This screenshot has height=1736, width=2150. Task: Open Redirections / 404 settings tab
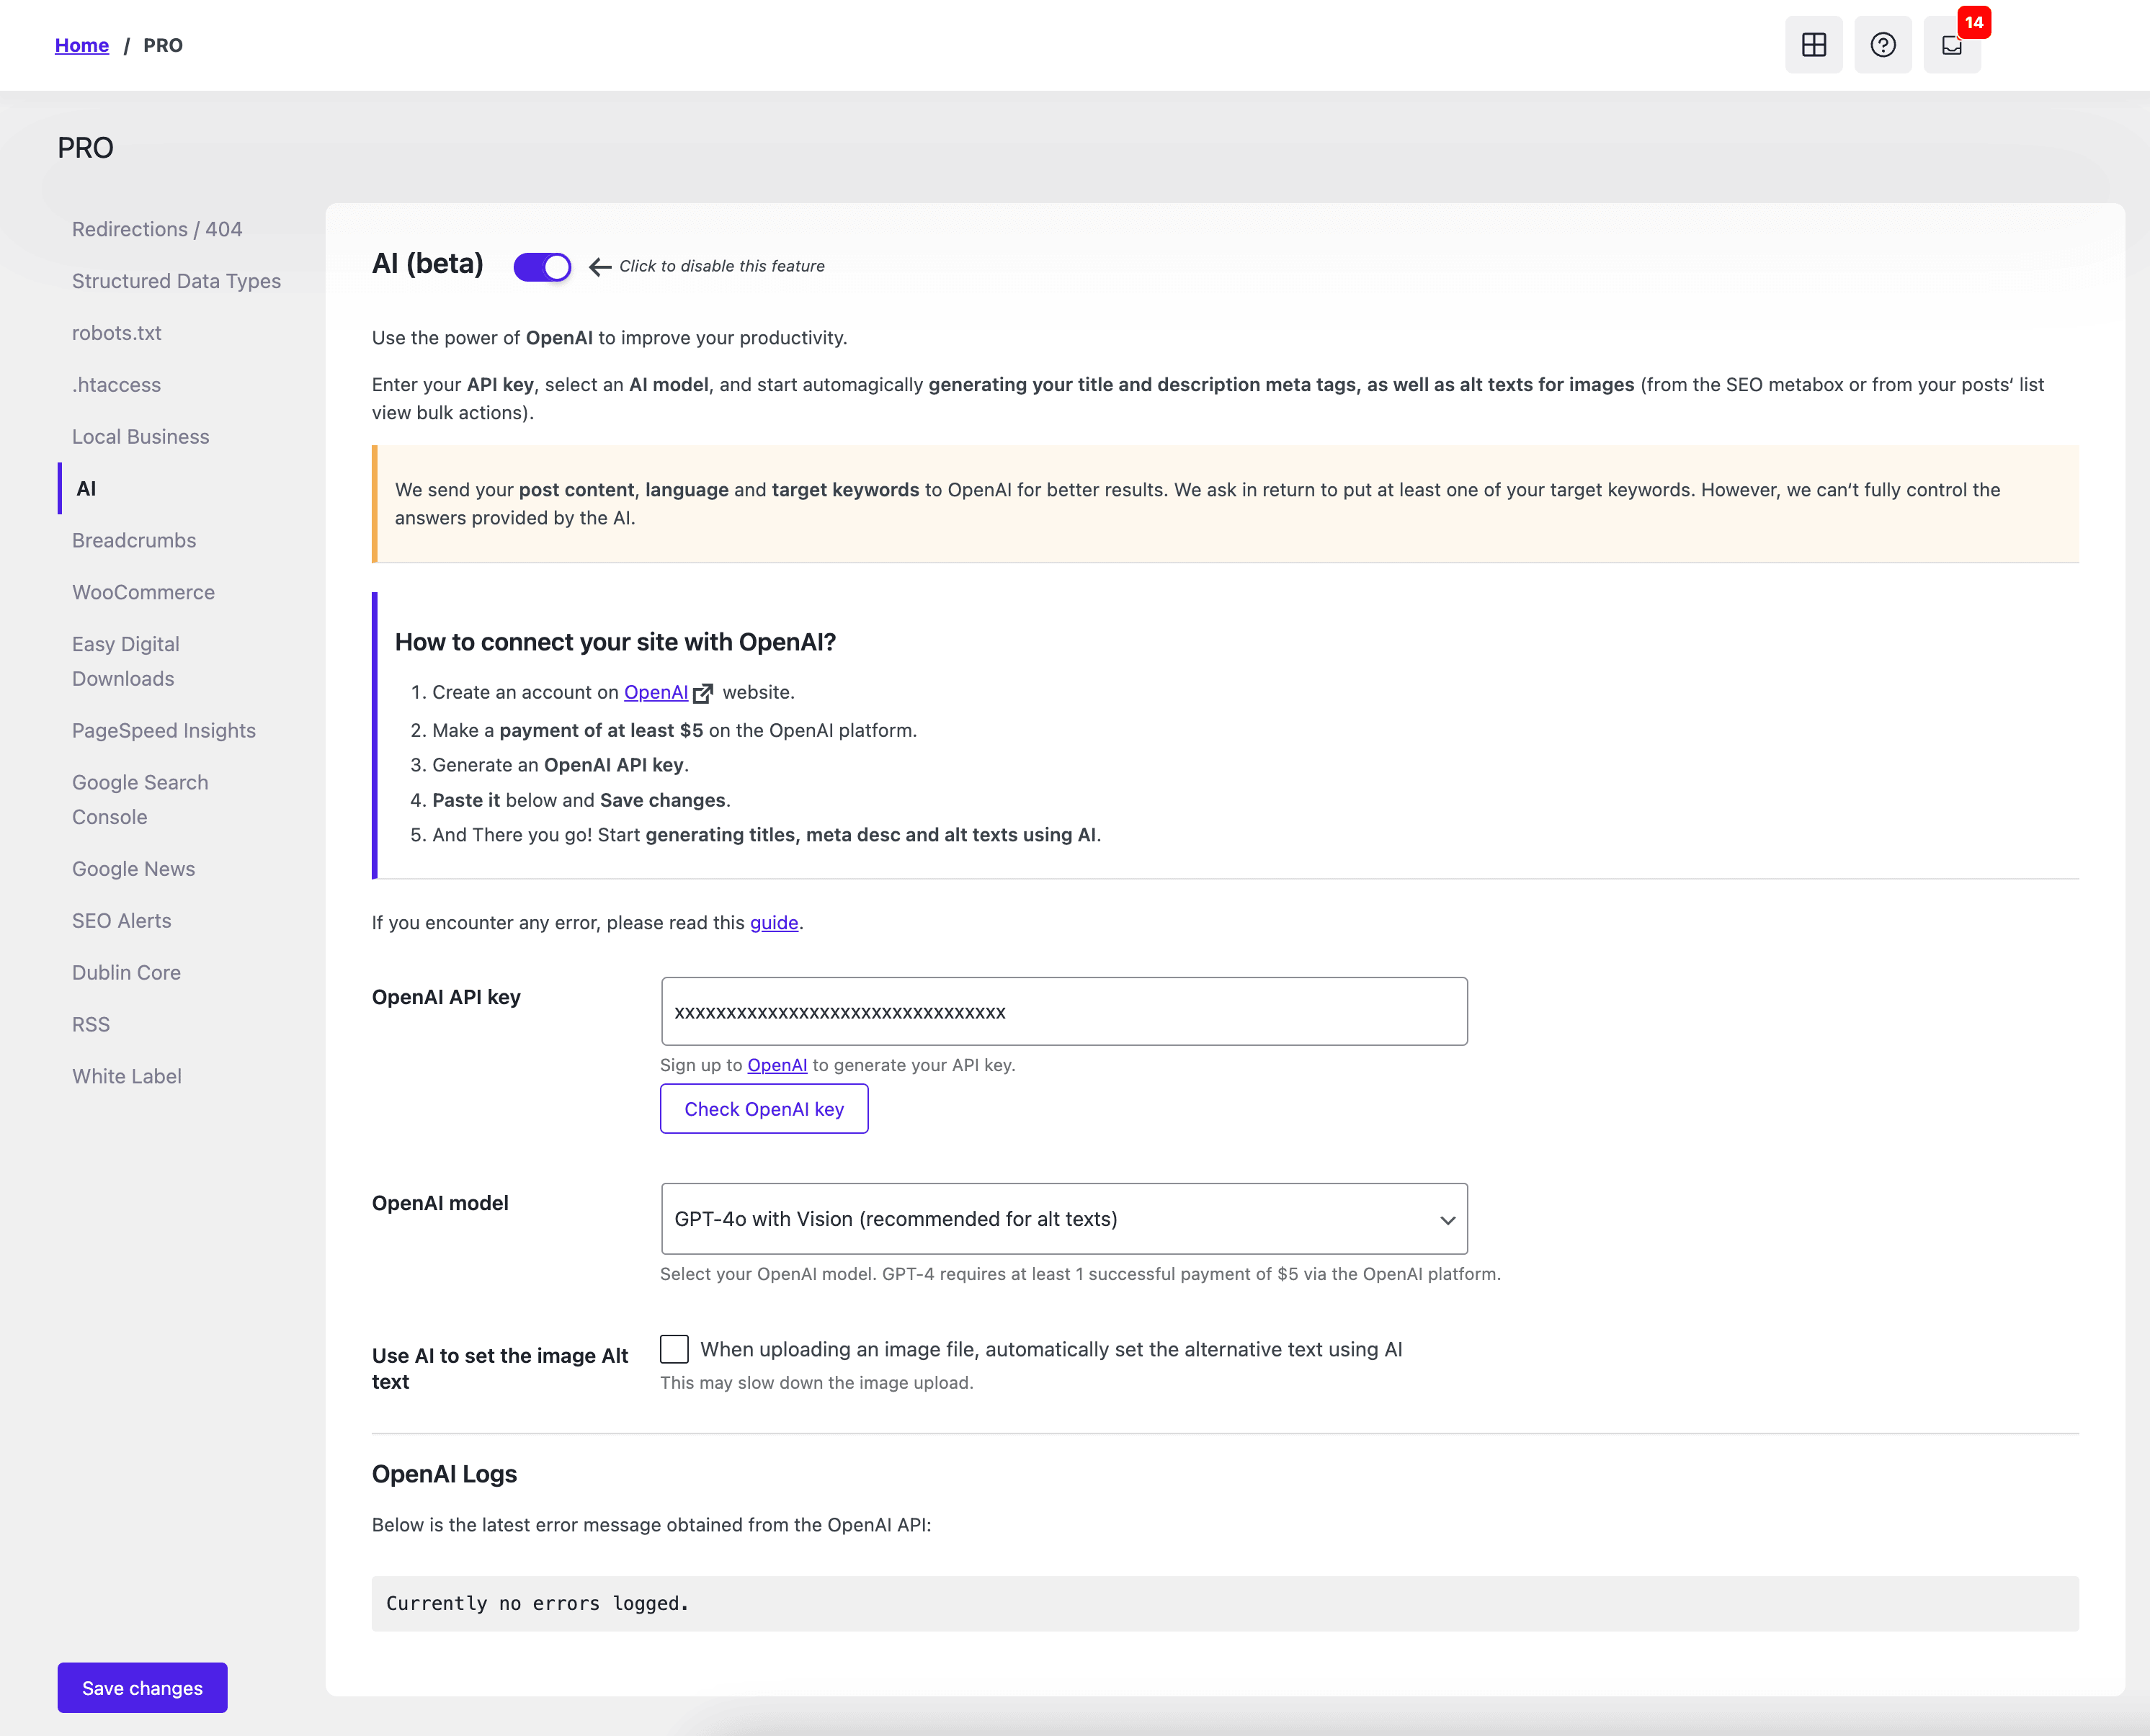pos(157,229)
